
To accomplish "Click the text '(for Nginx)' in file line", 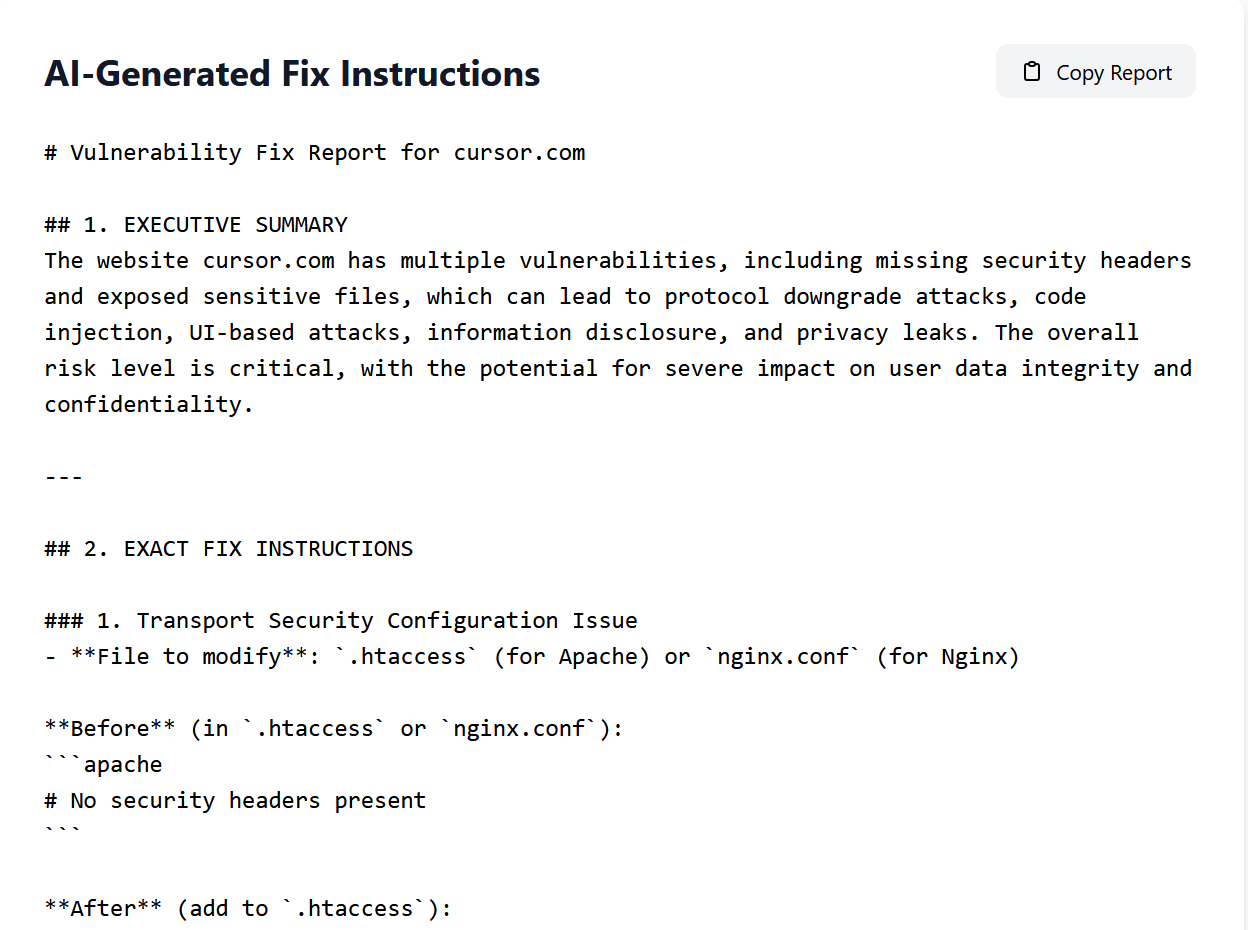I will (x=947, y=657).
